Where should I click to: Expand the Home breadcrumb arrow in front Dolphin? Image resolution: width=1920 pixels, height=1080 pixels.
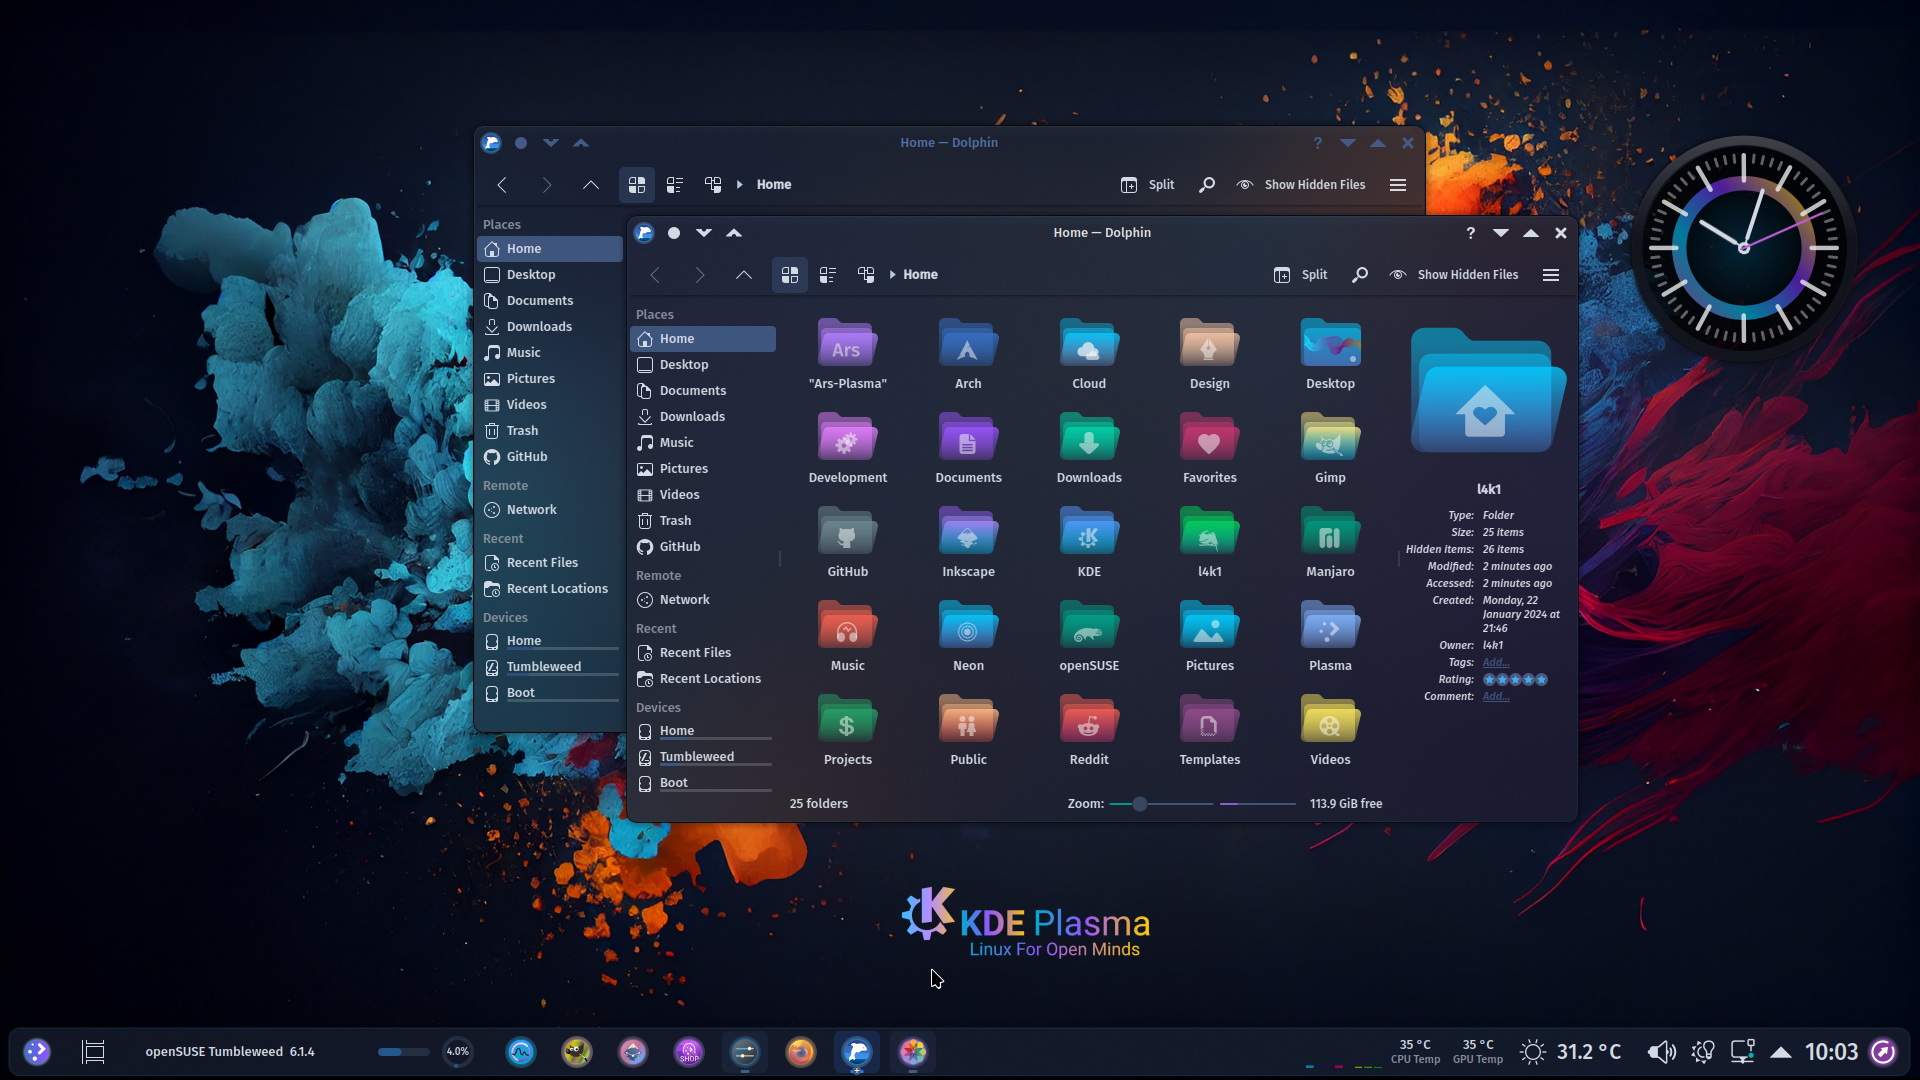(x=892, y=274)
